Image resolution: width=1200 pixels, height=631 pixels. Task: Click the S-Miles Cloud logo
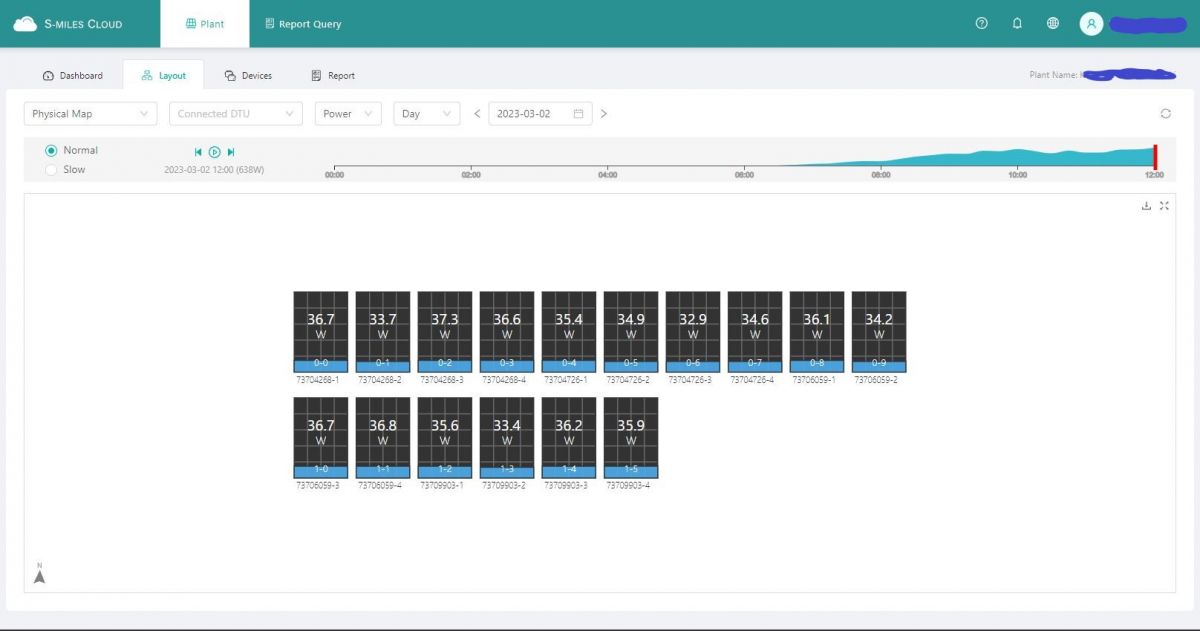68,24
